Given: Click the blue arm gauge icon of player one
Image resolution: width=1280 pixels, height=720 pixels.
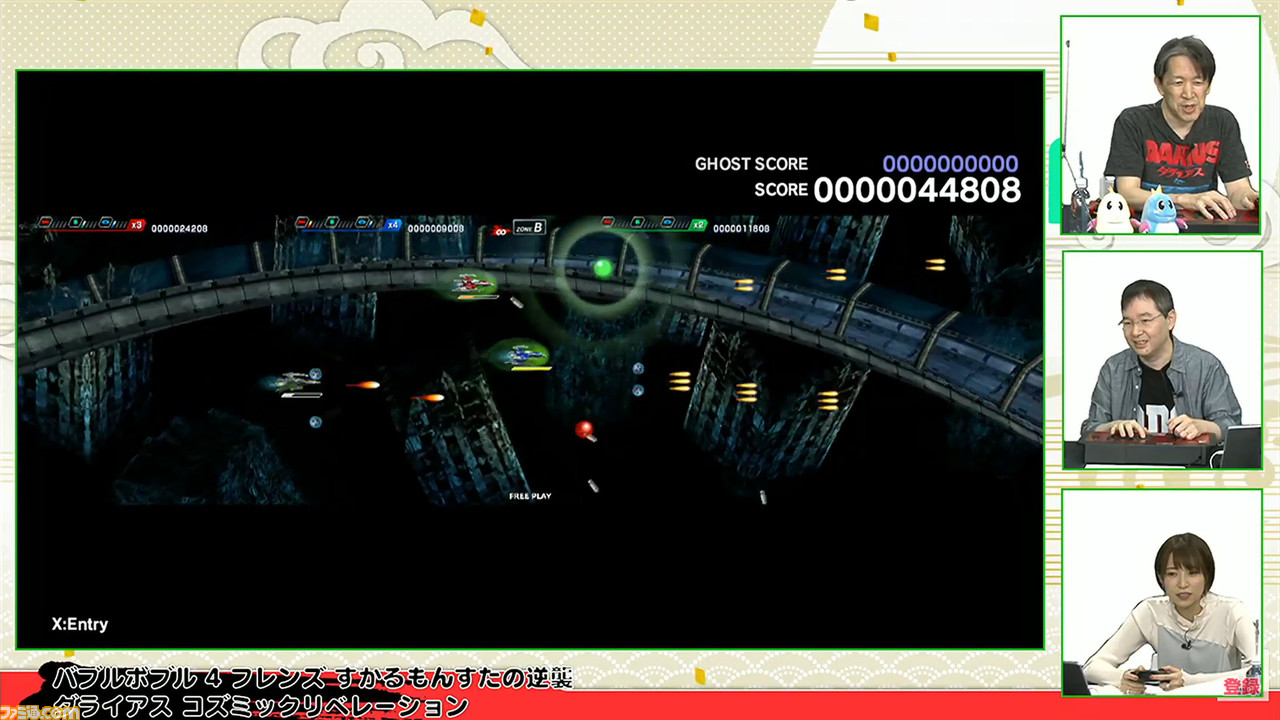Looking at the screenshot, I should [107, 222].
